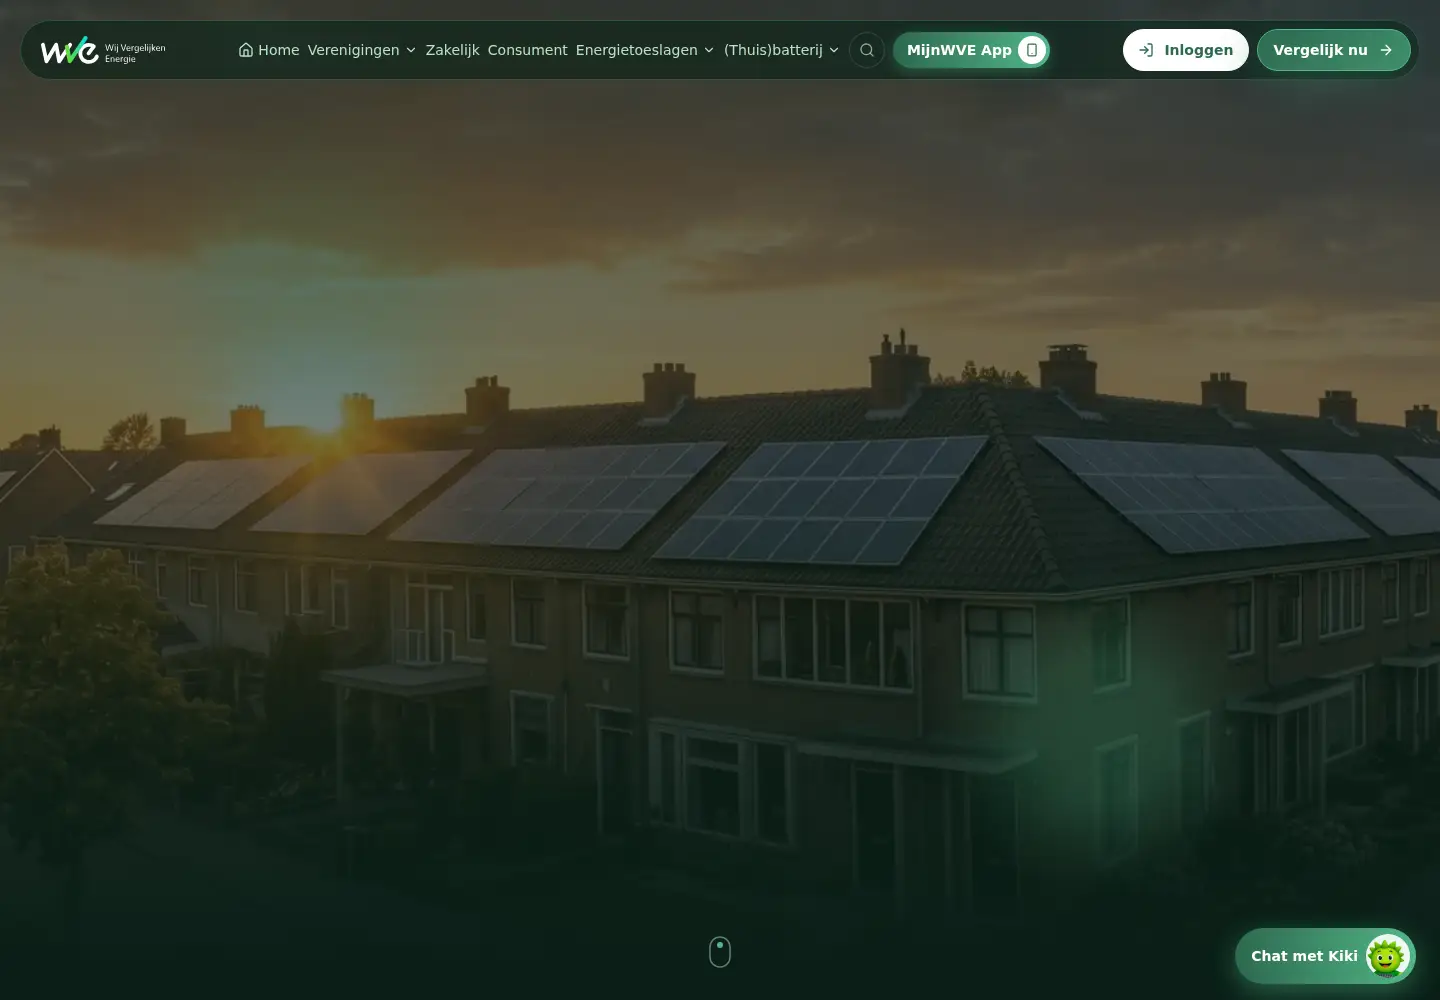The height and width of the screenshot is (1000, 1440).
Task: Start Chat met Kiki
Action: tap(1325, 956)
